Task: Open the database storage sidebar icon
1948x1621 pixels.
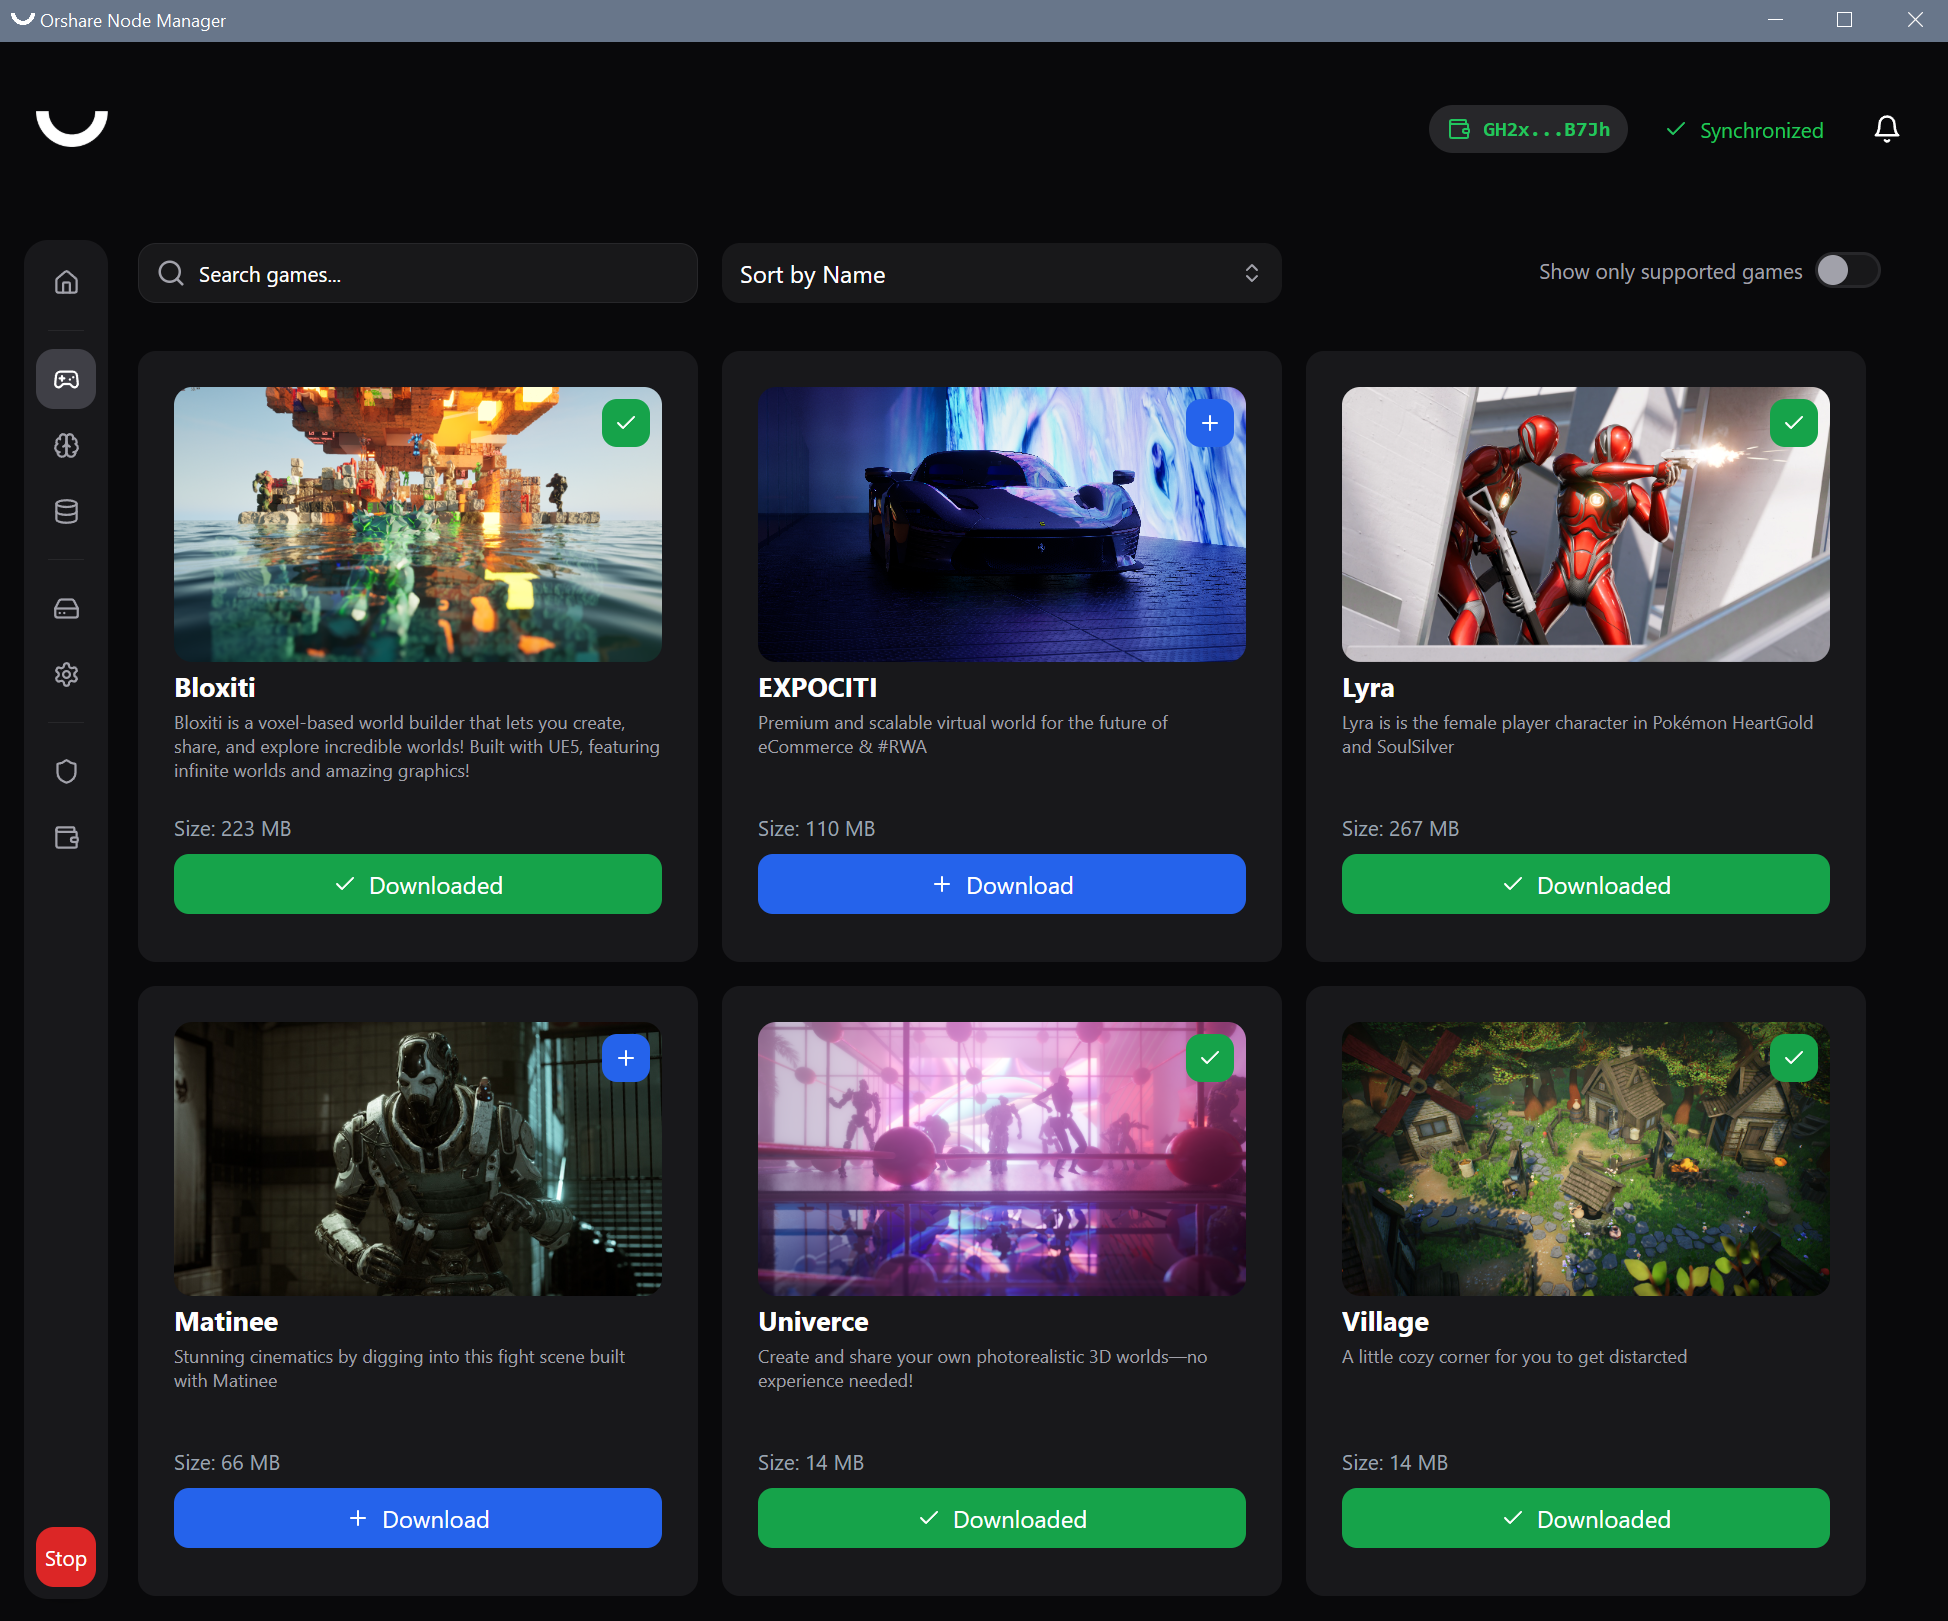Action: [66, 512]
